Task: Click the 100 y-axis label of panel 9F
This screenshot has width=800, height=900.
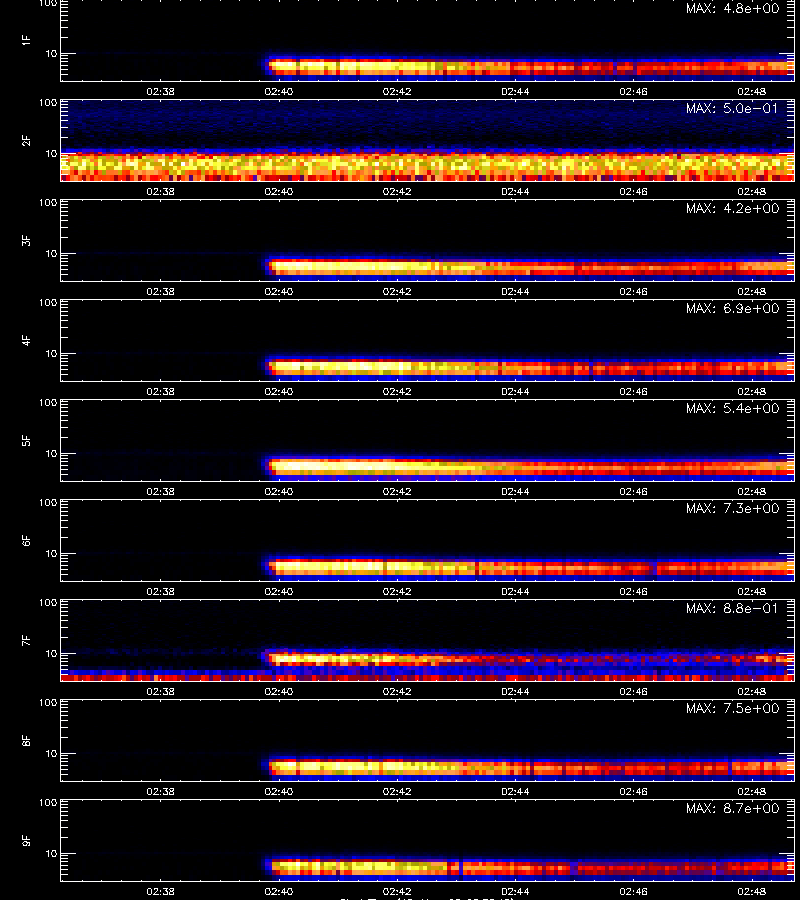Action: point(48,802)
